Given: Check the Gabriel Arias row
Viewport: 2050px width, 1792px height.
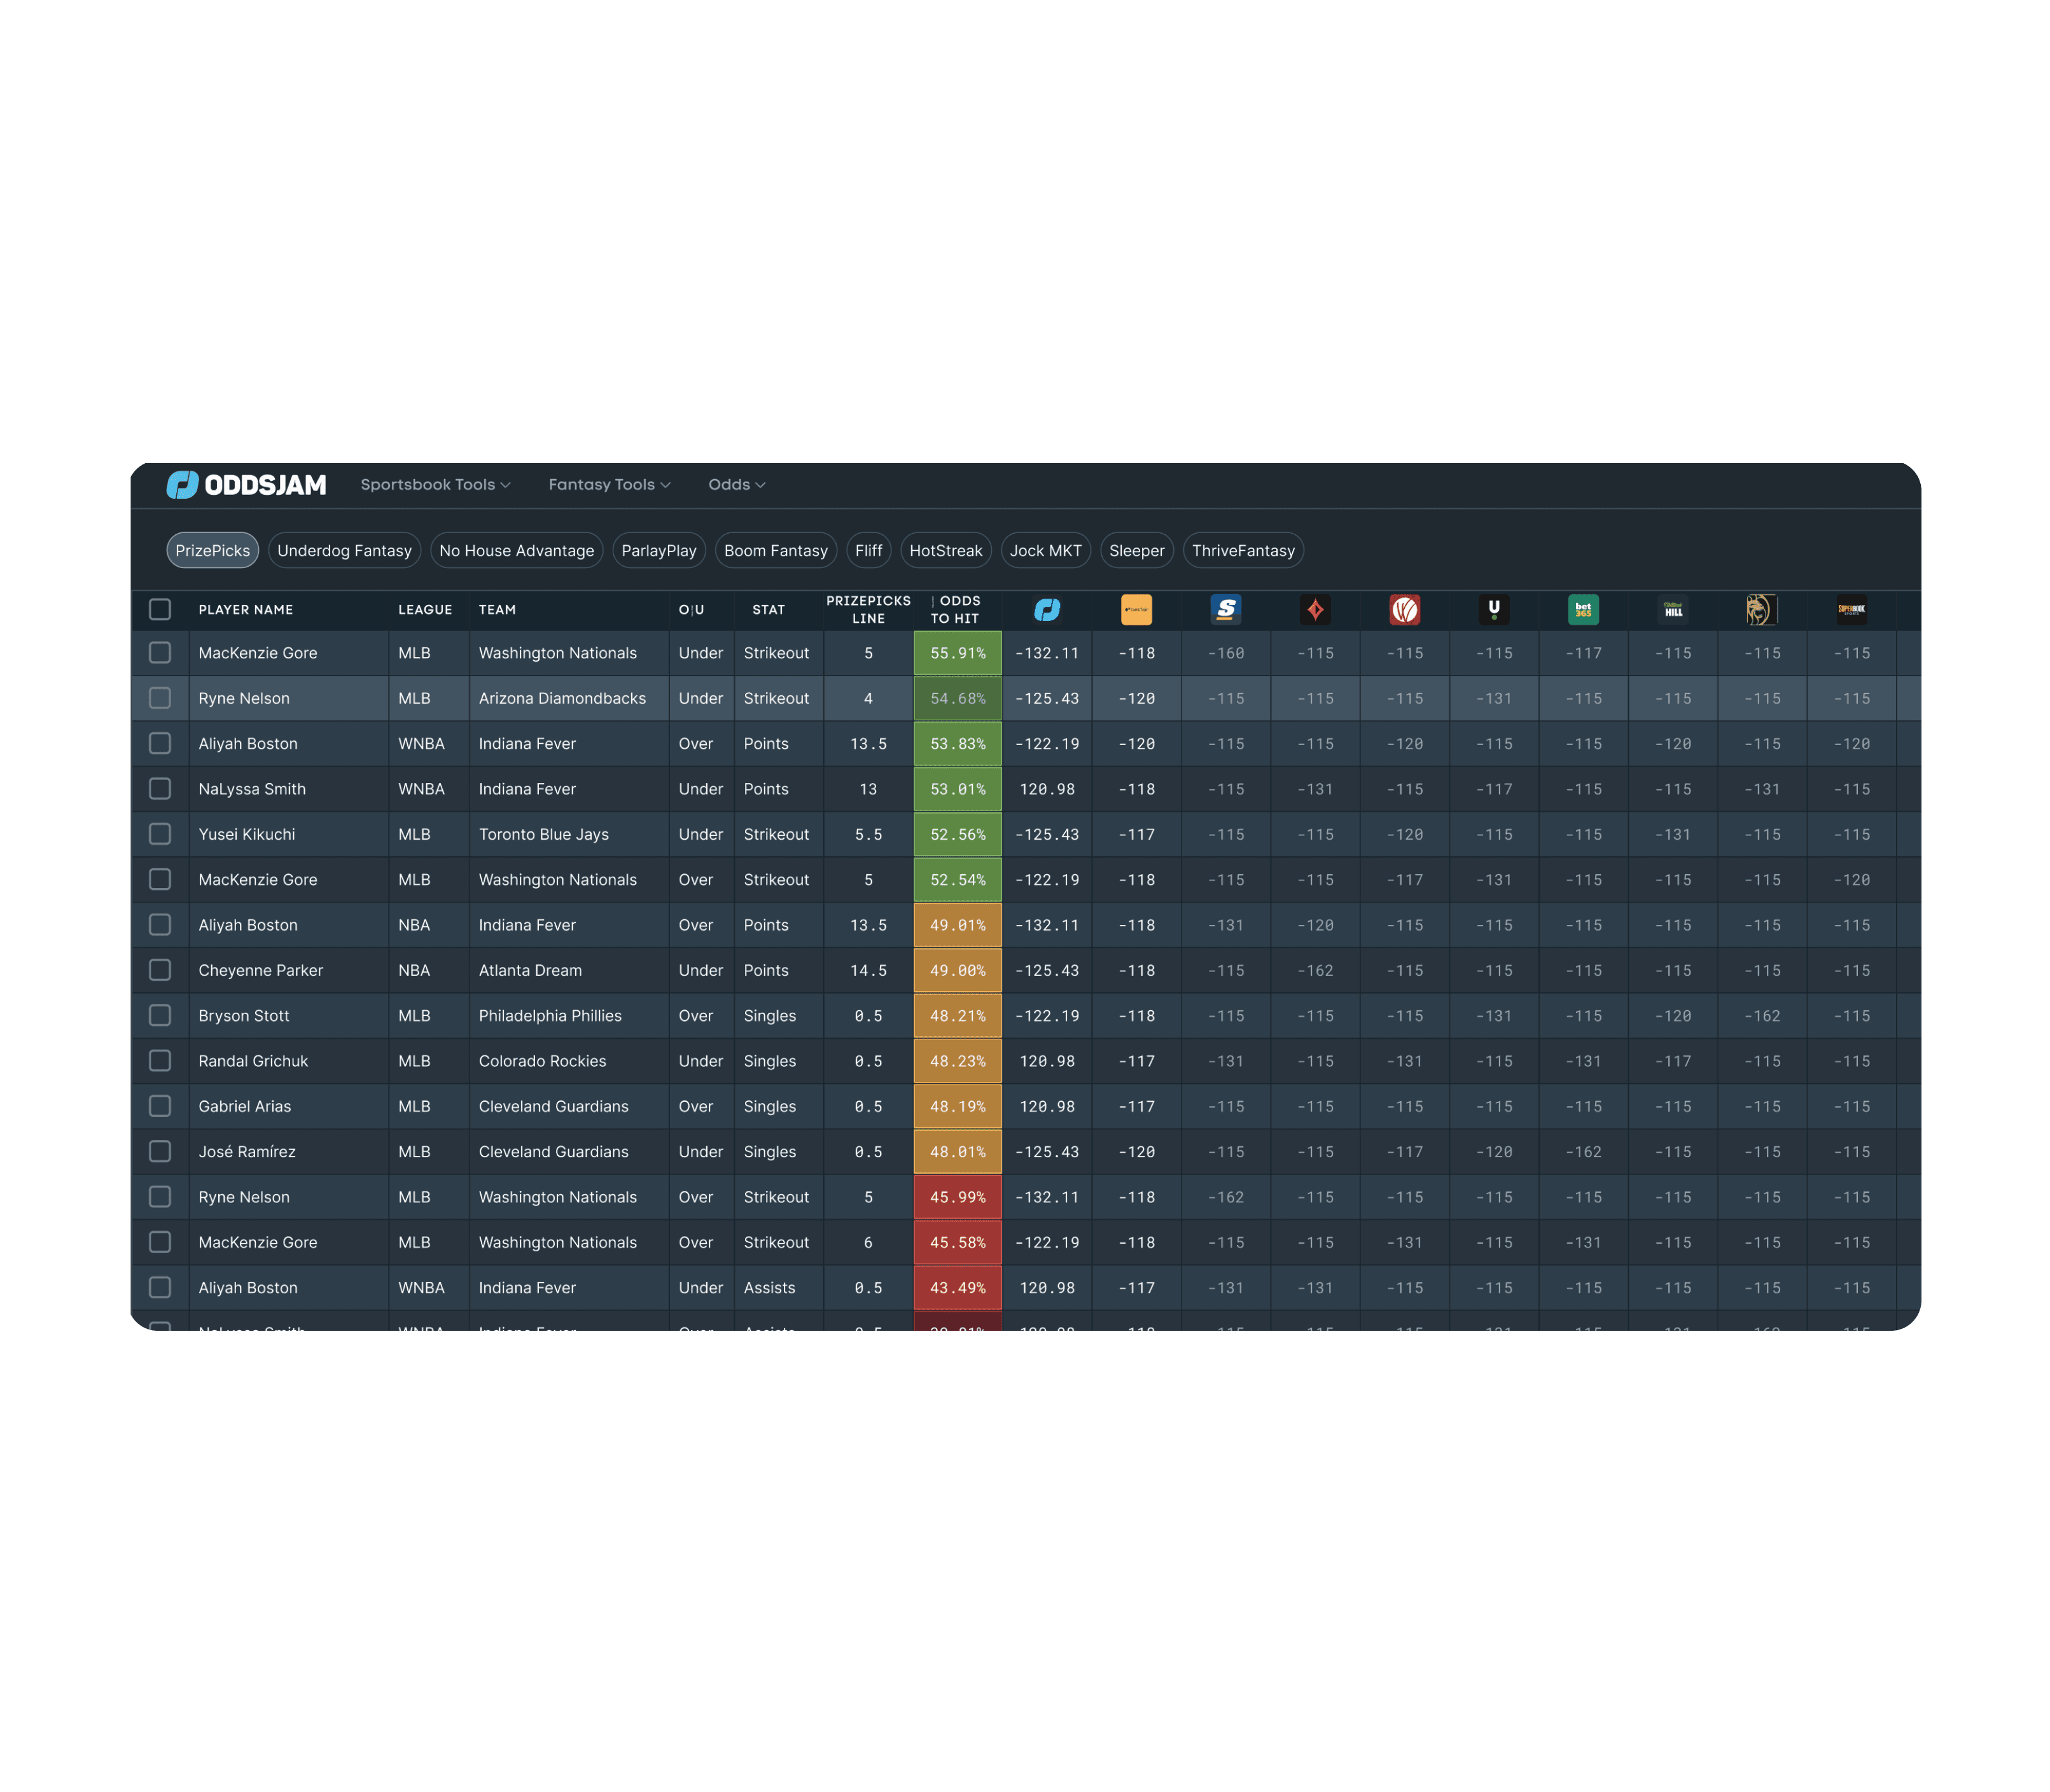Looking at the screenshot, I should 160,1106.
